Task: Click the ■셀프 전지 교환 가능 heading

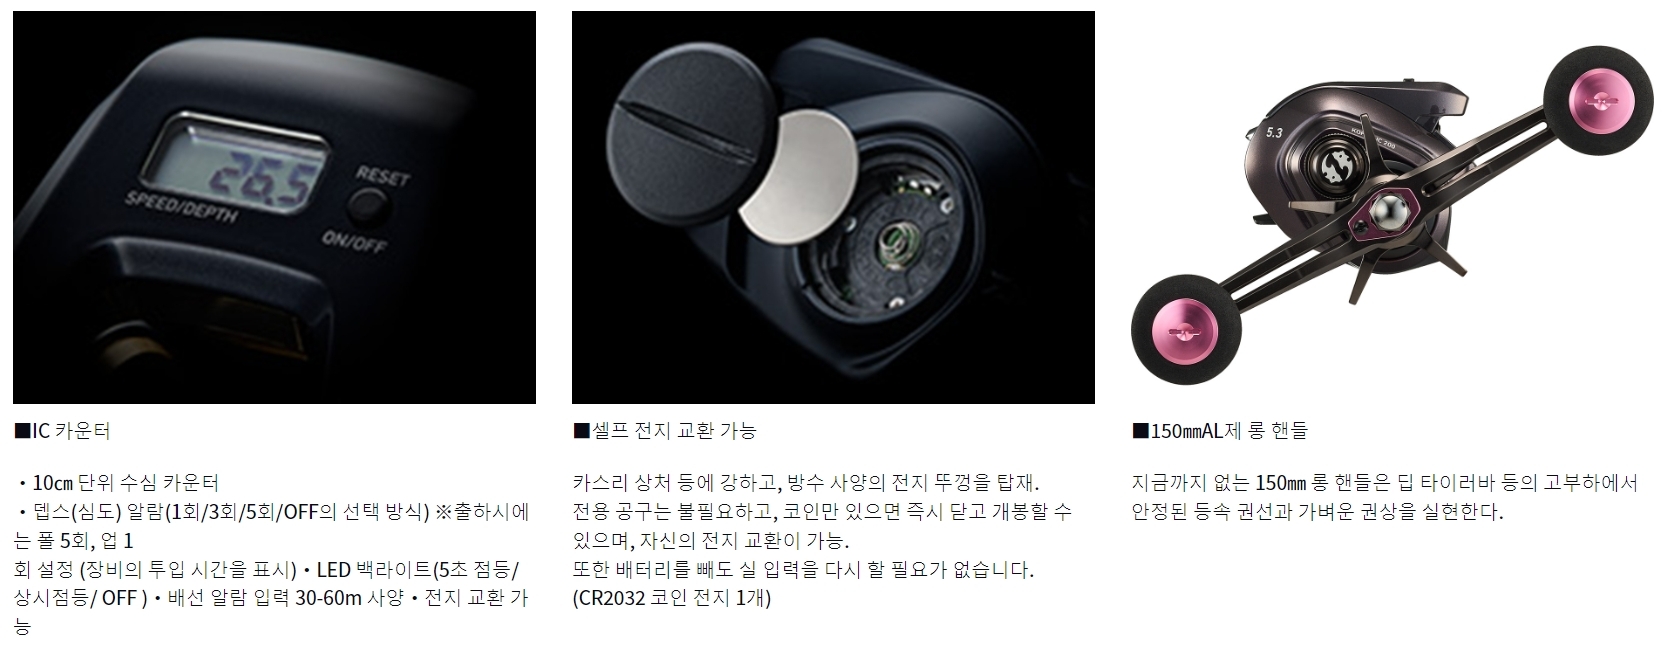Action: (x=664, y=431)
